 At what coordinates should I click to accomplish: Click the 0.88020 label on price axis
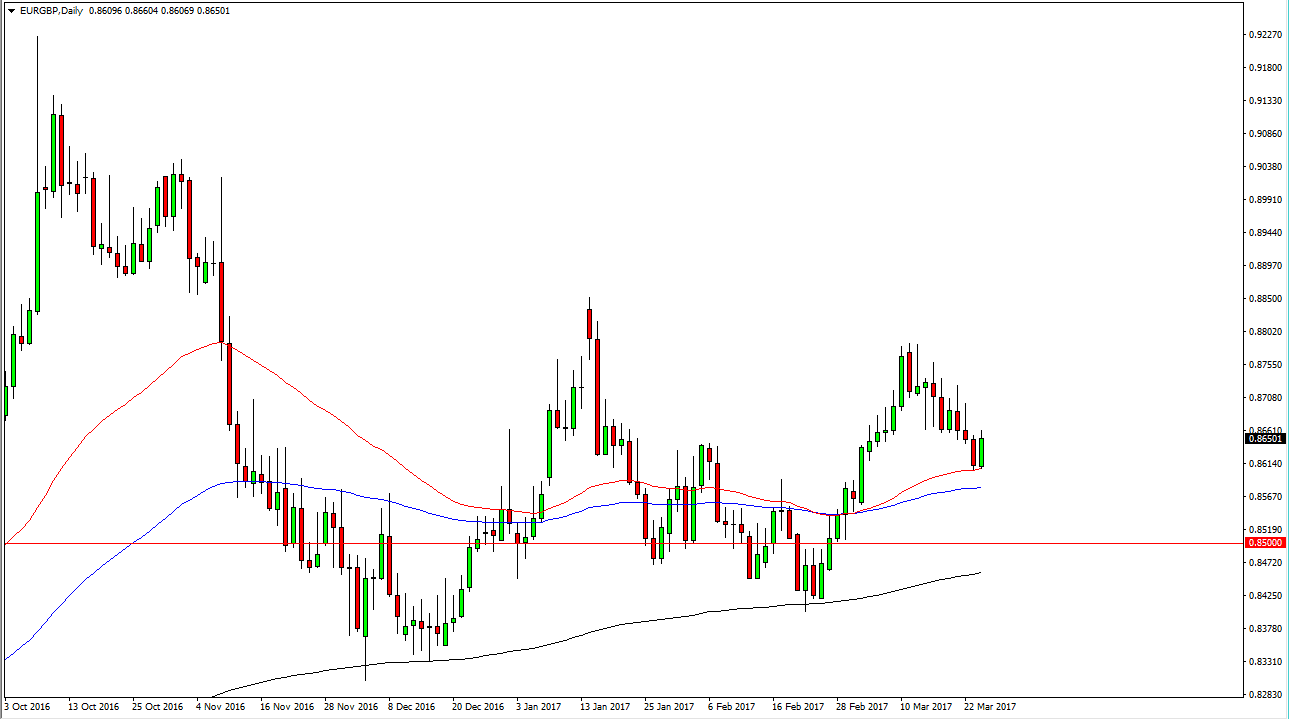click(x=1265, y=332)
